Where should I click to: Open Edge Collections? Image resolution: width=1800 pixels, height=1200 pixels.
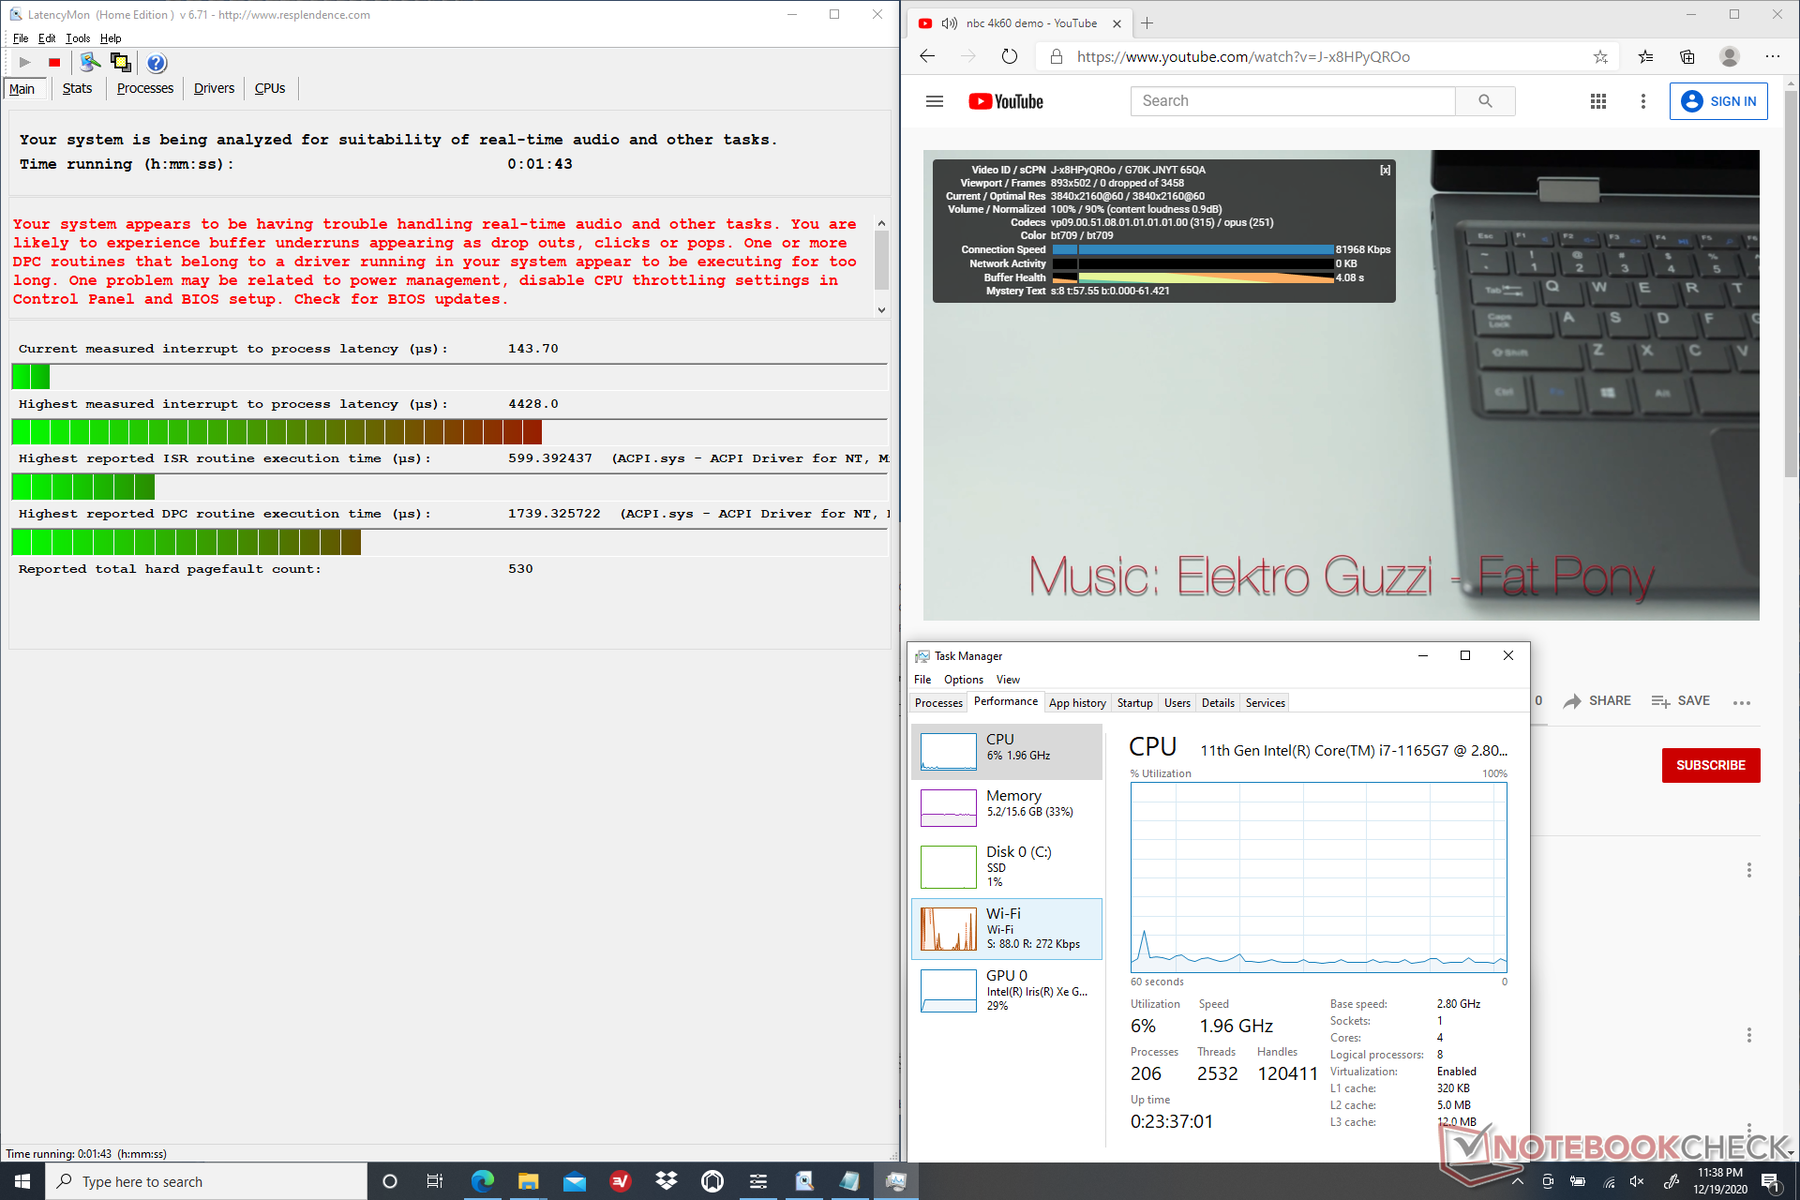pyautogui.click(x=1687, y=57)
